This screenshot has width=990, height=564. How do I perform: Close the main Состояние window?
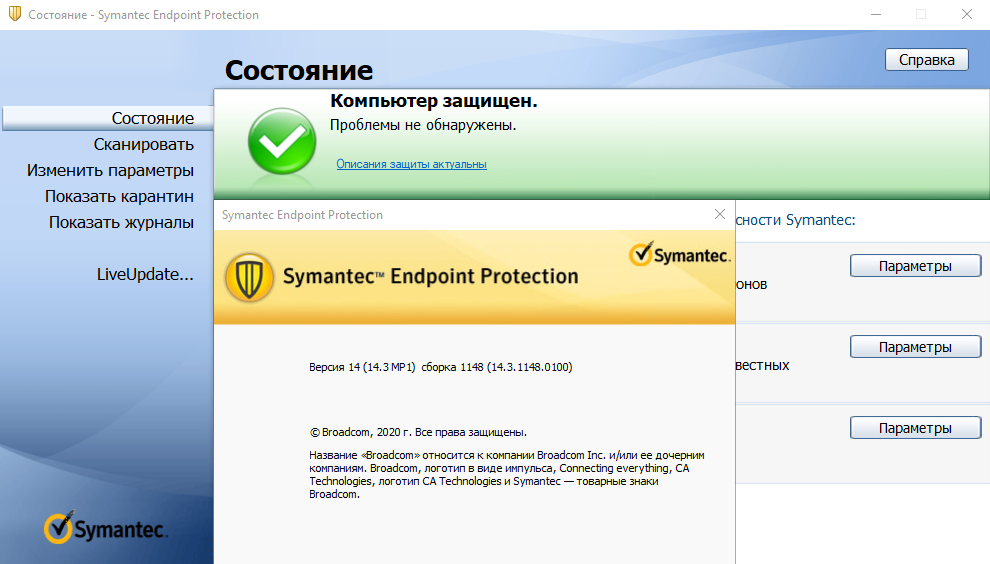[x=967, y=14]
